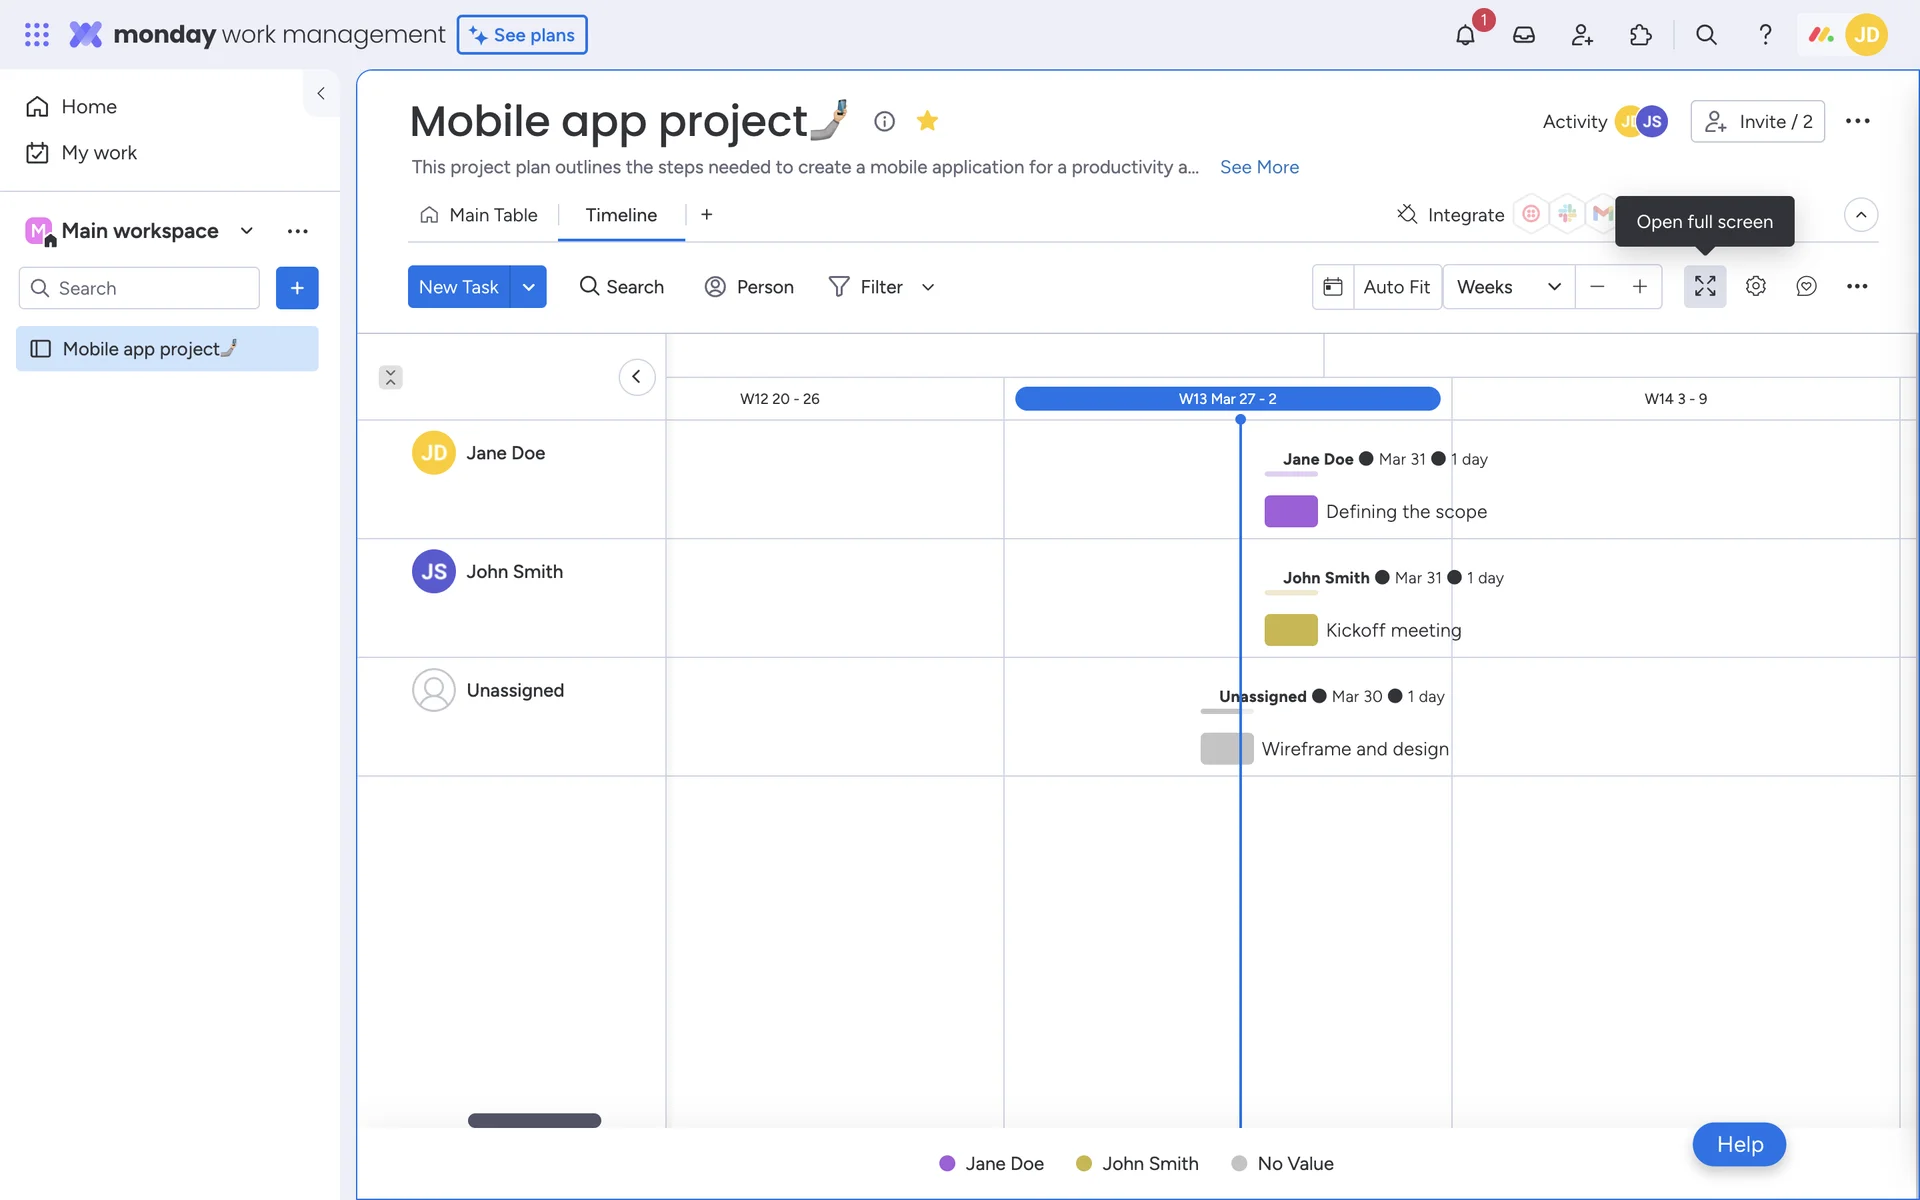Expand the Main workspace selector
This screenshot has height=1200, width=1920.
(246, 231)
